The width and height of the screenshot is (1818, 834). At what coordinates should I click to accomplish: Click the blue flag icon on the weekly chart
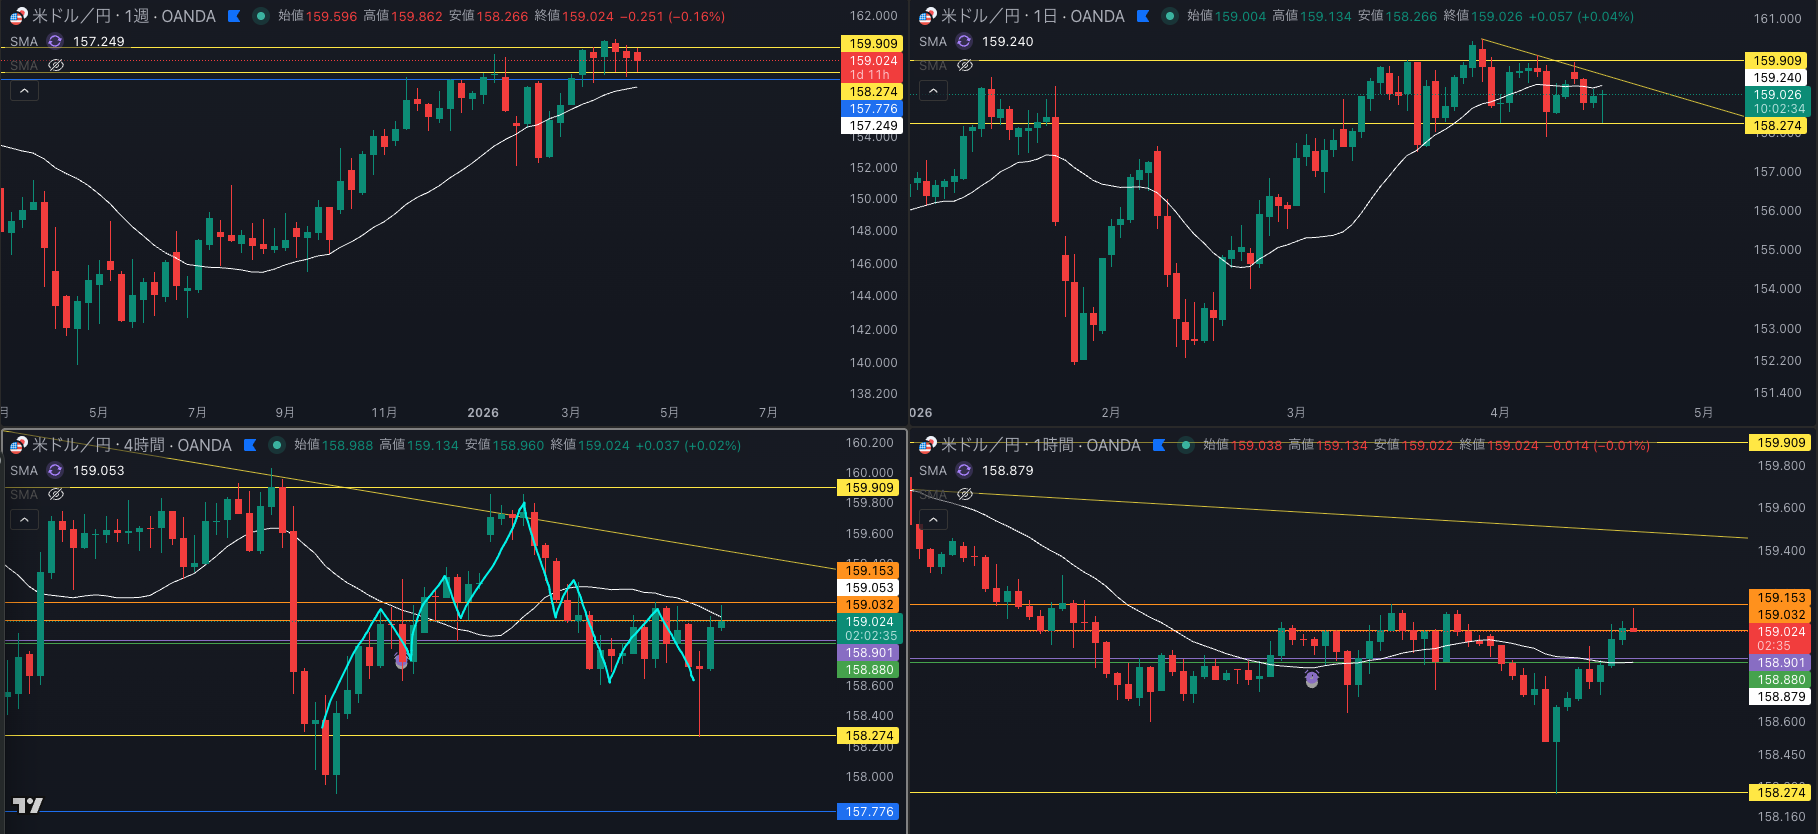(234, 16)
